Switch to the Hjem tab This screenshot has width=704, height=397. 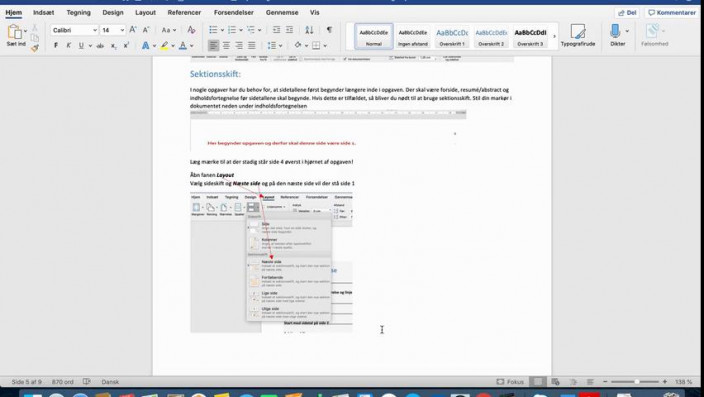(x=13, y=13)
